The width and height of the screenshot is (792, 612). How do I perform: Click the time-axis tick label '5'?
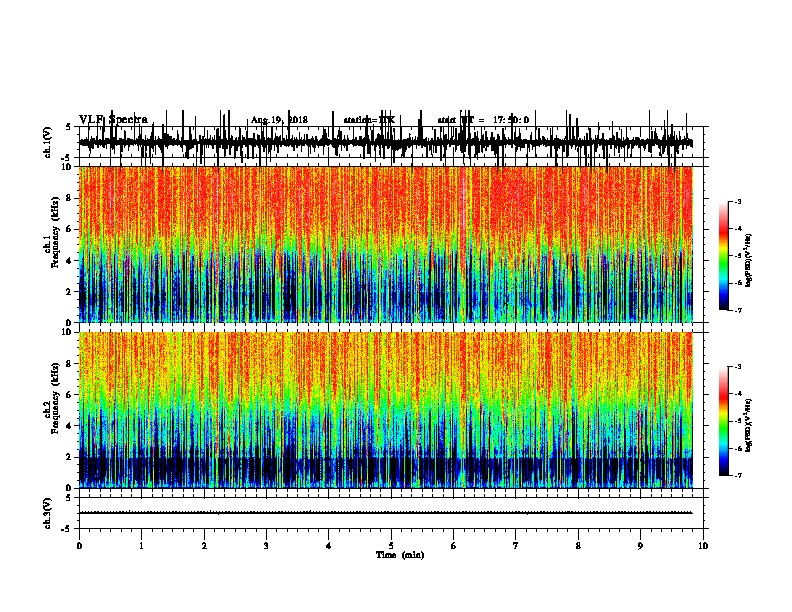391,546
